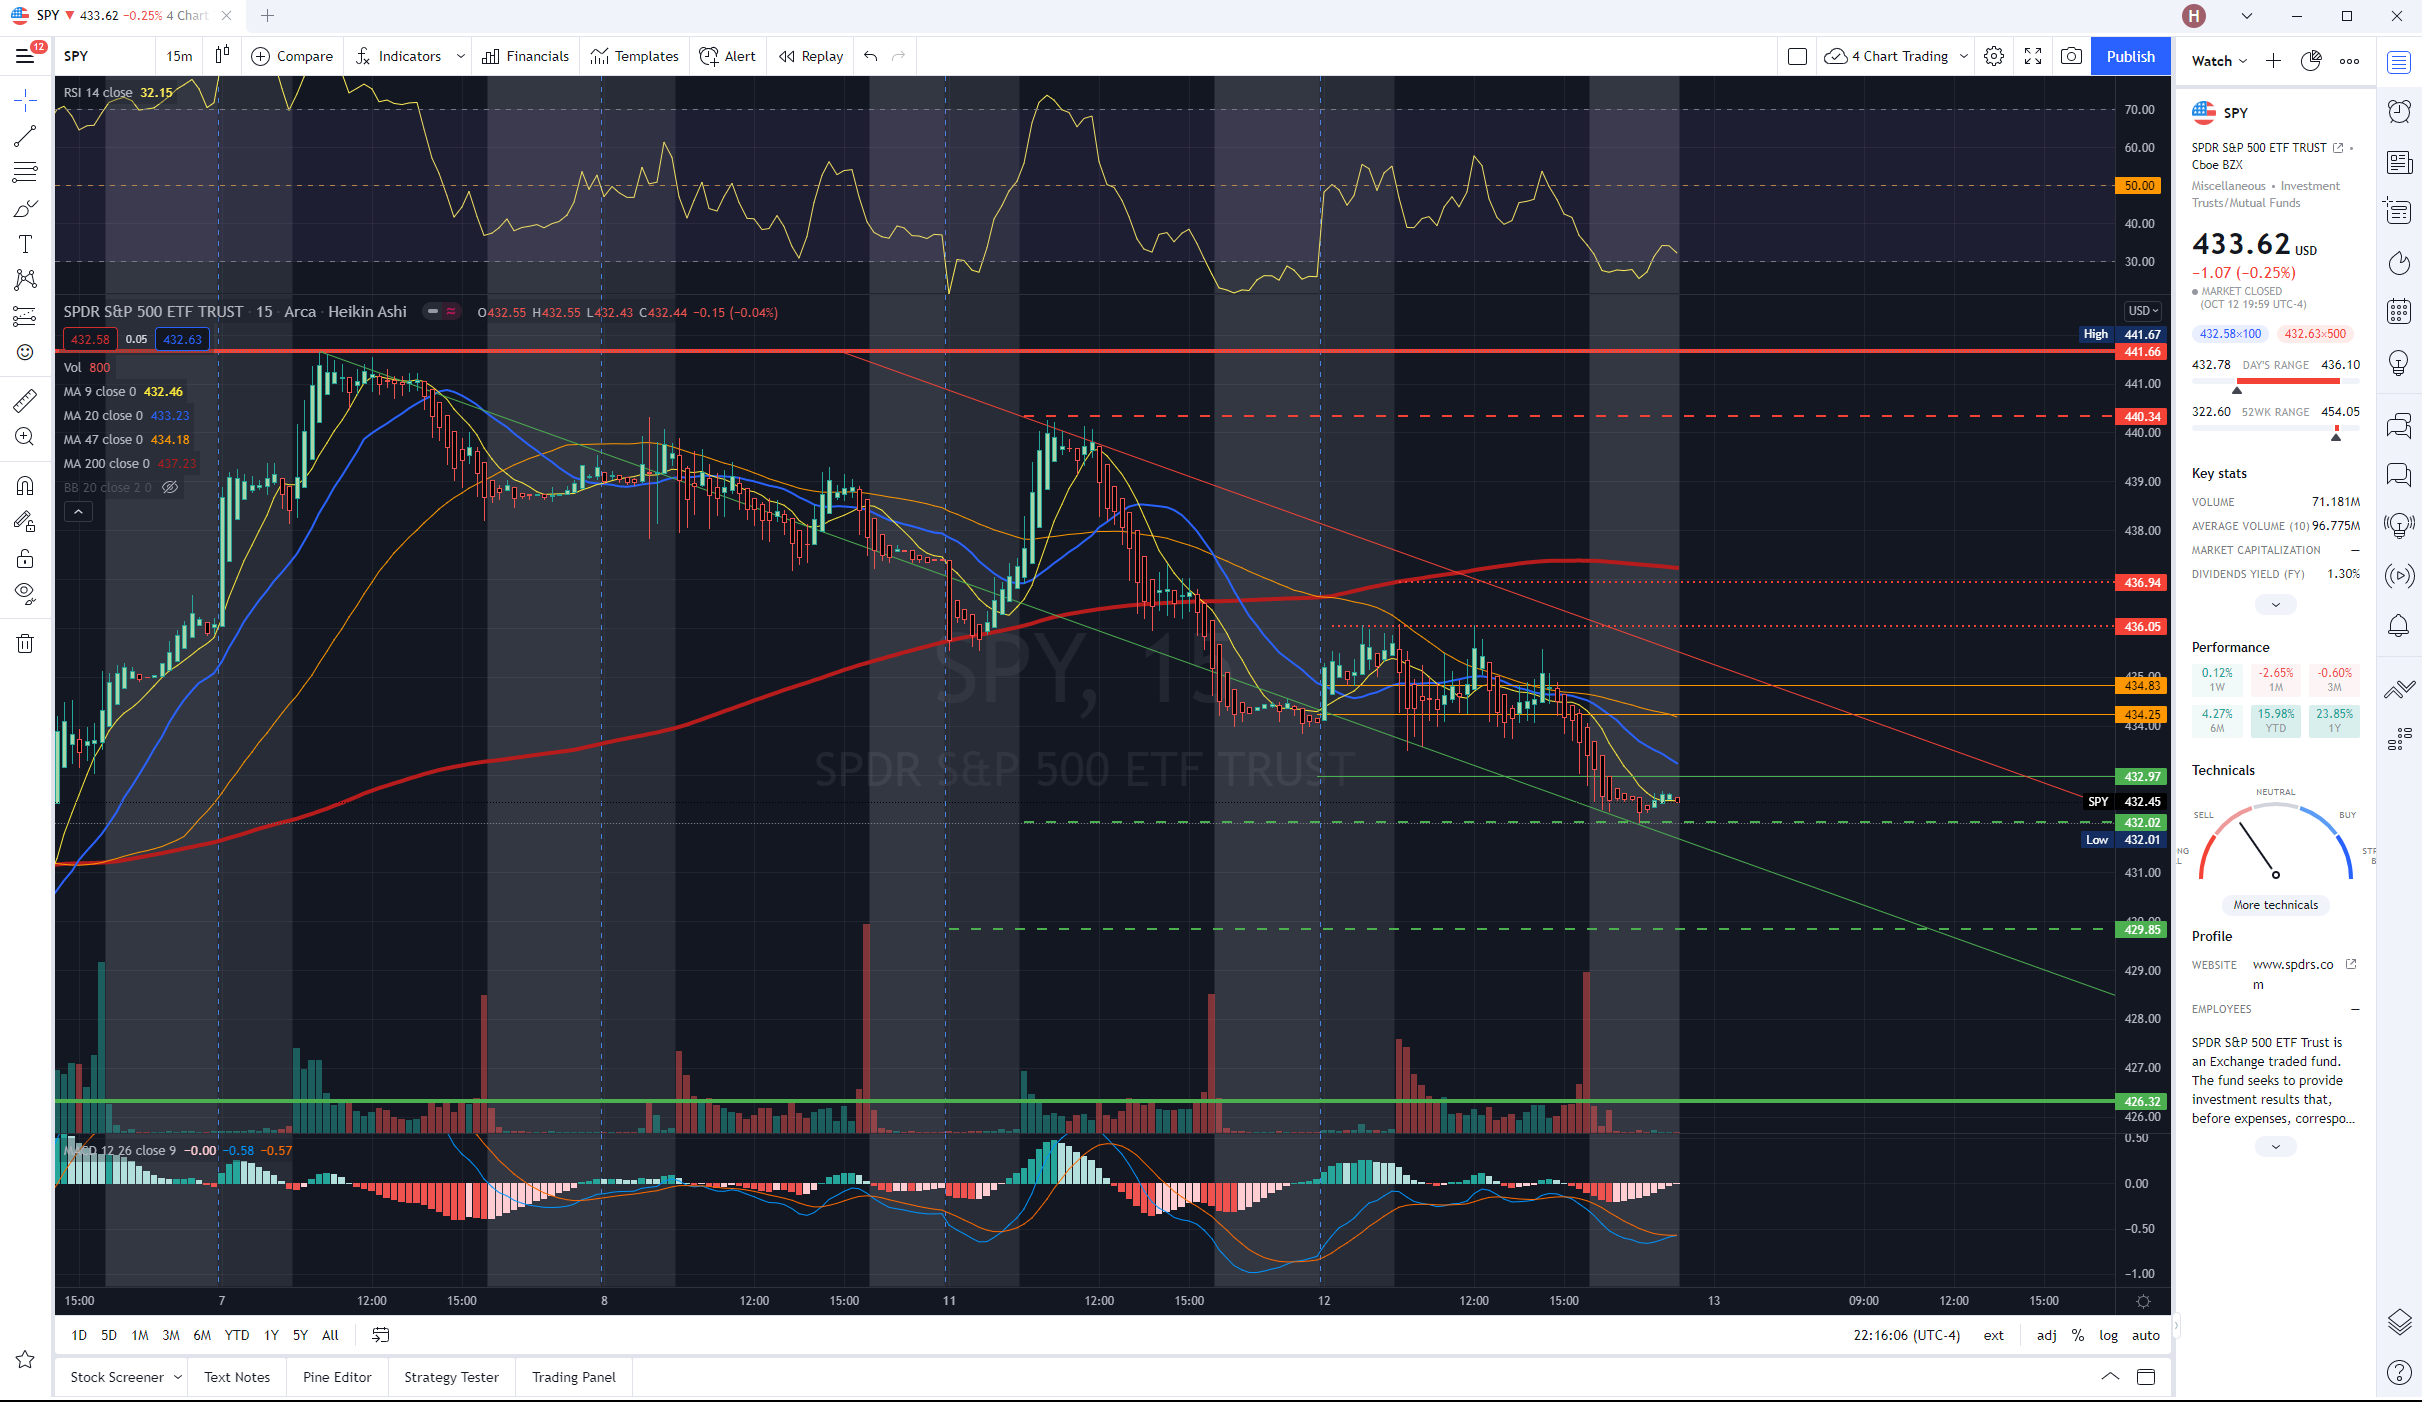Expand the favorite indicators dropdown arrow
Viewport: 2422px width, 1402px height.
[x=461, y=56]
